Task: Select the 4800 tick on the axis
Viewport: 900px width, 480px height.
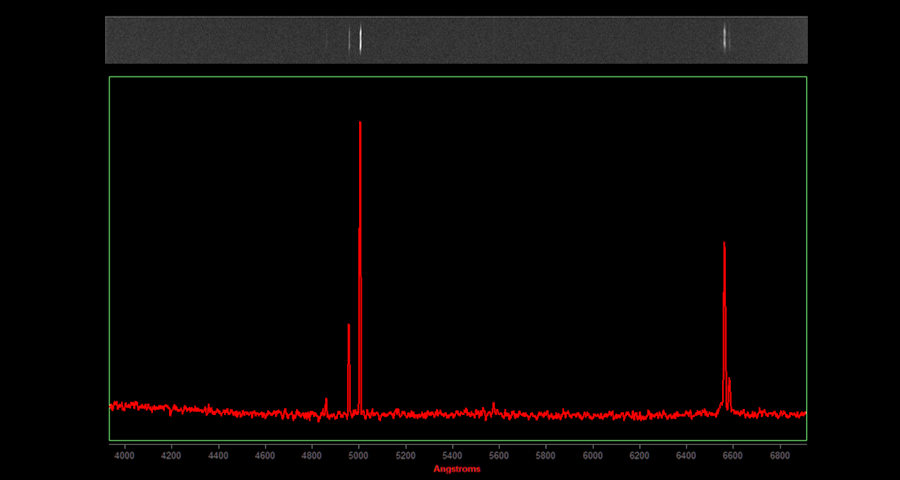Action: pos(312,456)
